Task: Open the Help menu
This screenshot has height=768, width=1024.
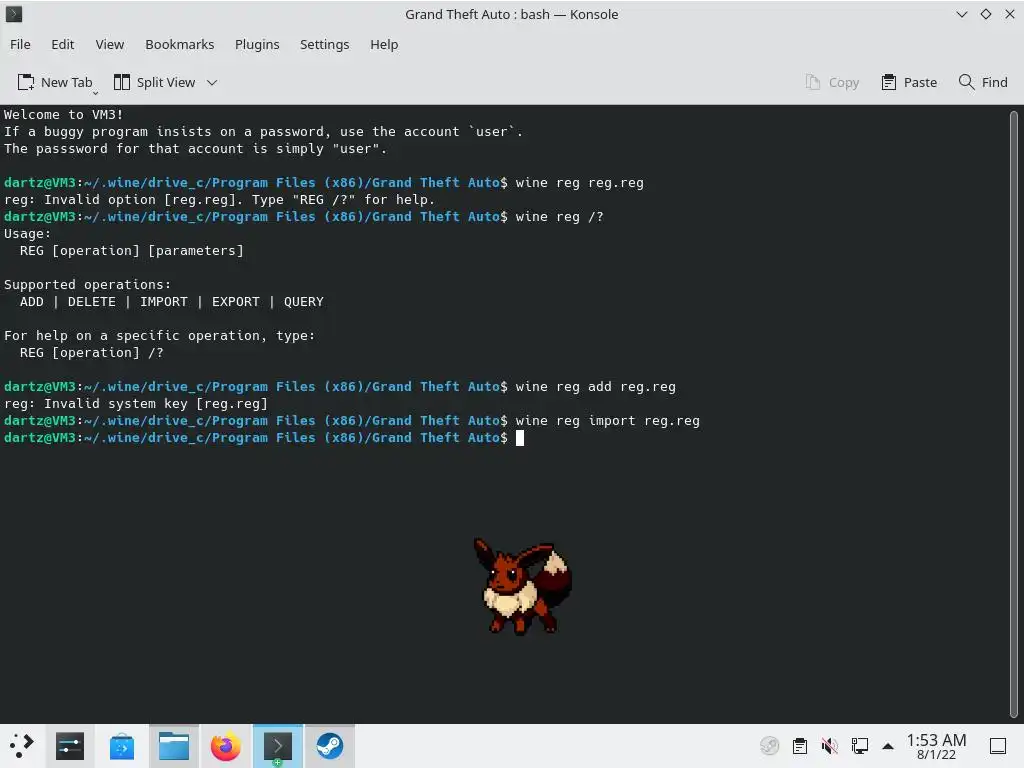Action: pyautogui.click(x=384, y=44)
